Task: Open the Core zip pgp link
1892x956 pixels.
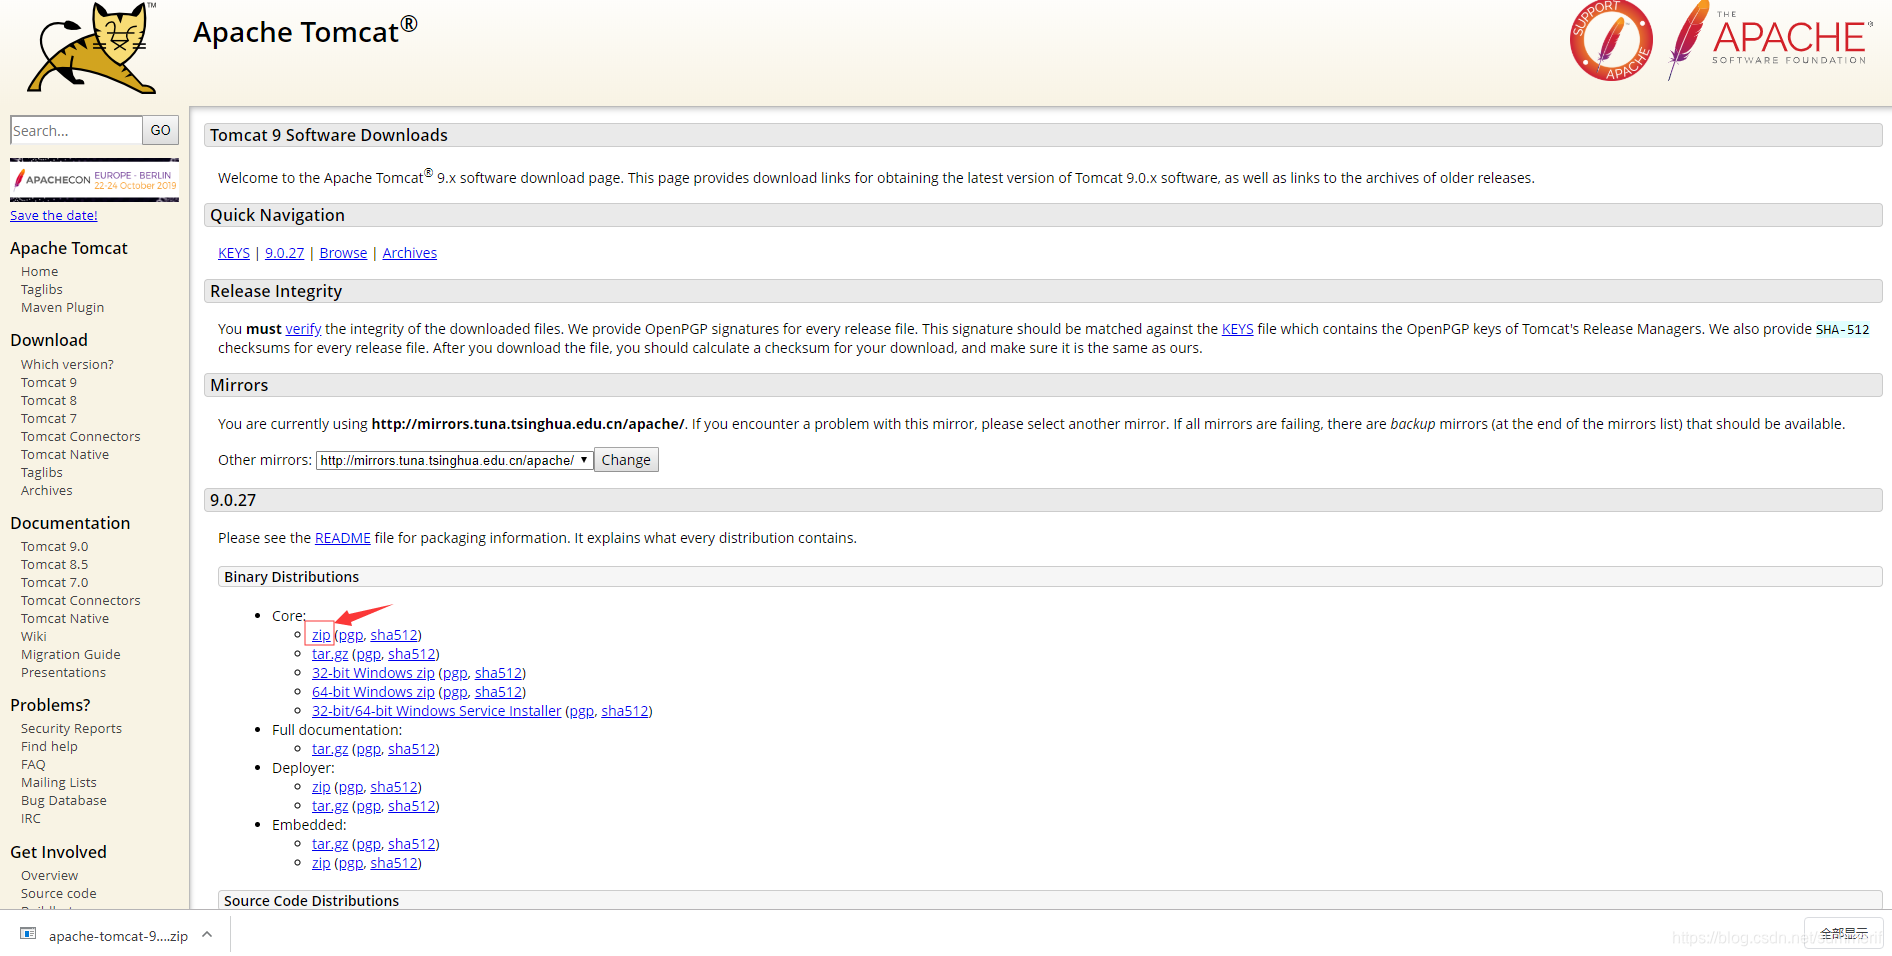Action: coord(350,635)
